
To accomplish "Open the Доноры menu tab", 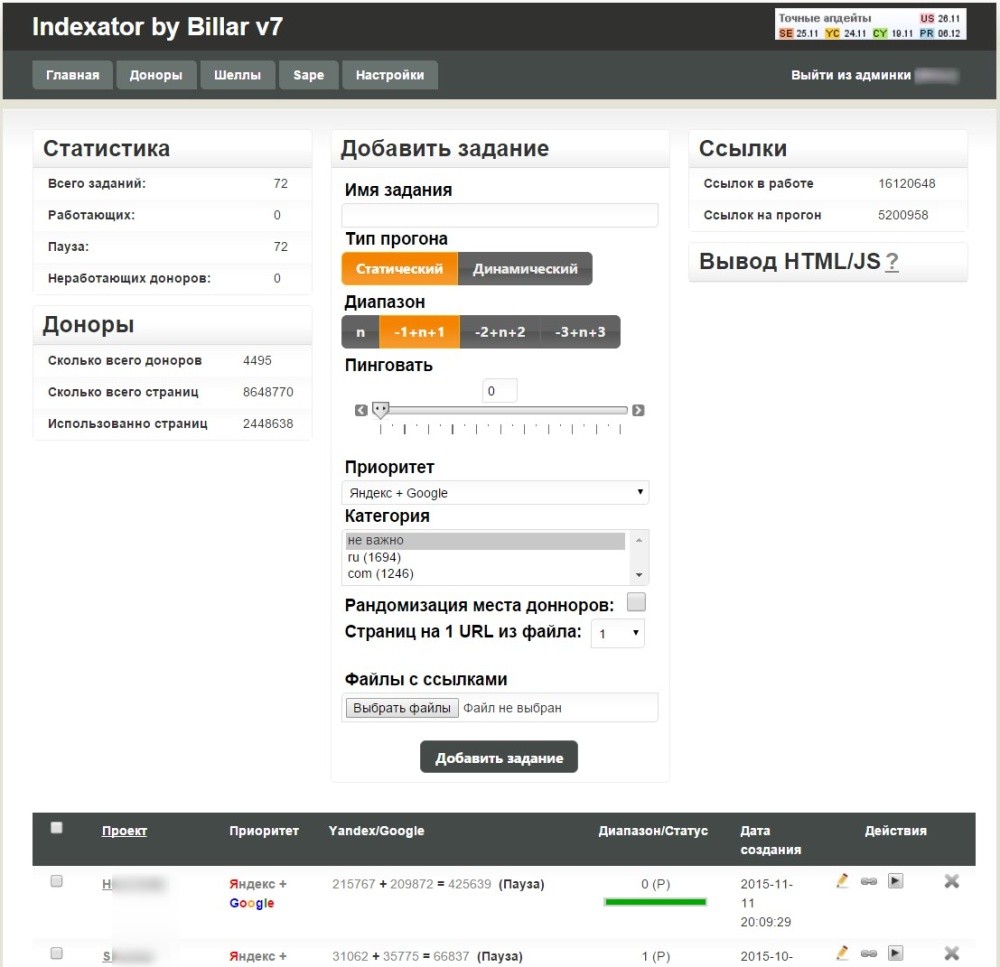I will click(x=156, y=75).
